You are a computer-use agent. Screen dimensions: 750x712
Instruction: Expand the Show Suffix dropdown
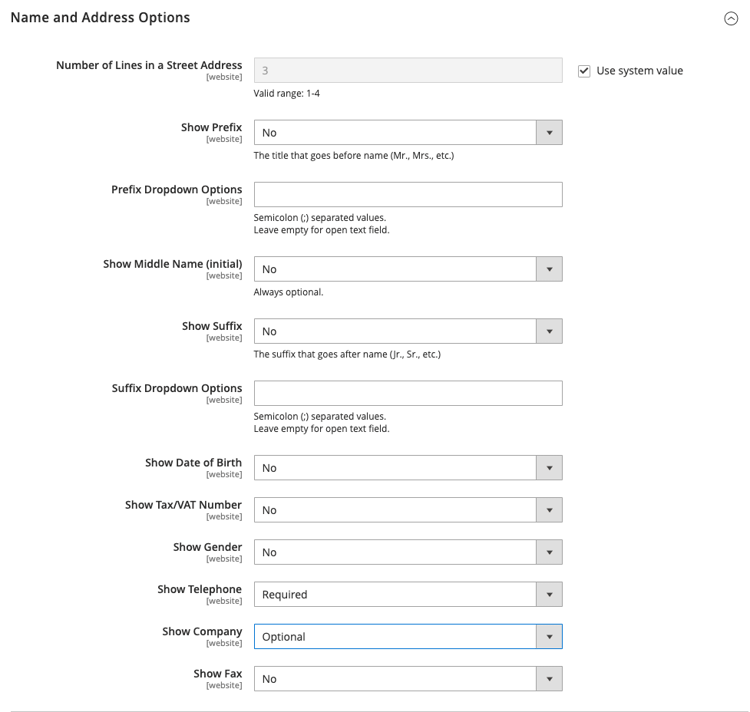[407, 332]
